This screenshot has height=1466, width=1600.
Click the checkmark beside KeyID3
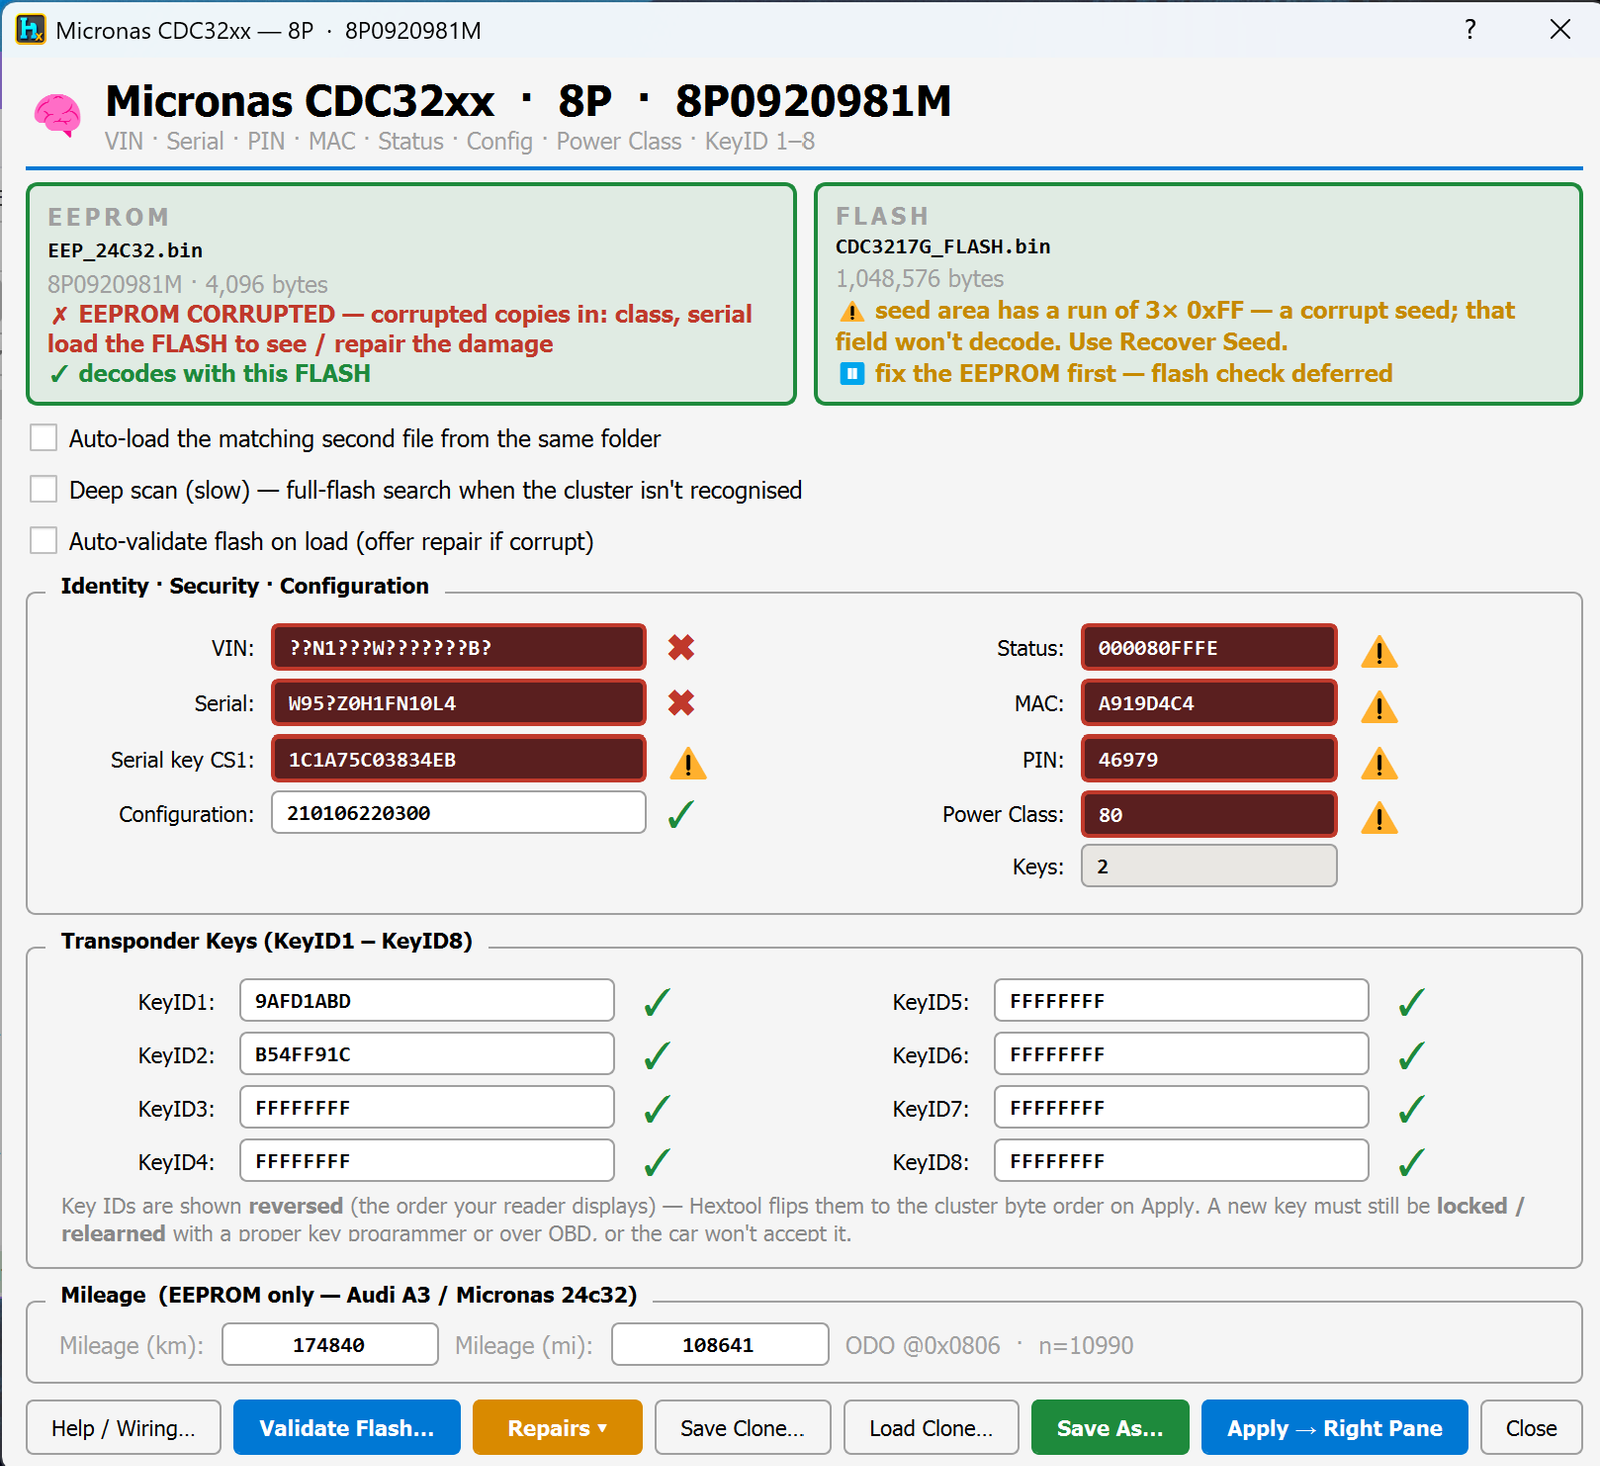pos(657,1109)
